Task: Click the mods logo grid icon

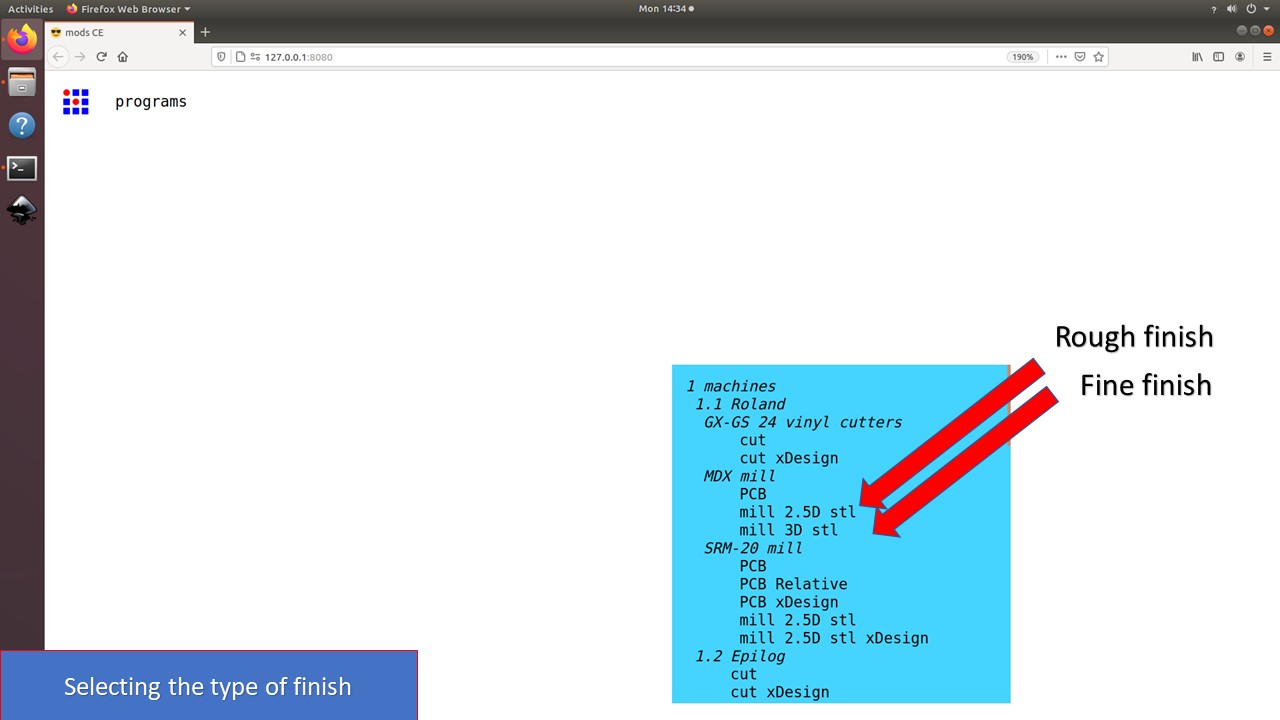Action: pos(76,101)
